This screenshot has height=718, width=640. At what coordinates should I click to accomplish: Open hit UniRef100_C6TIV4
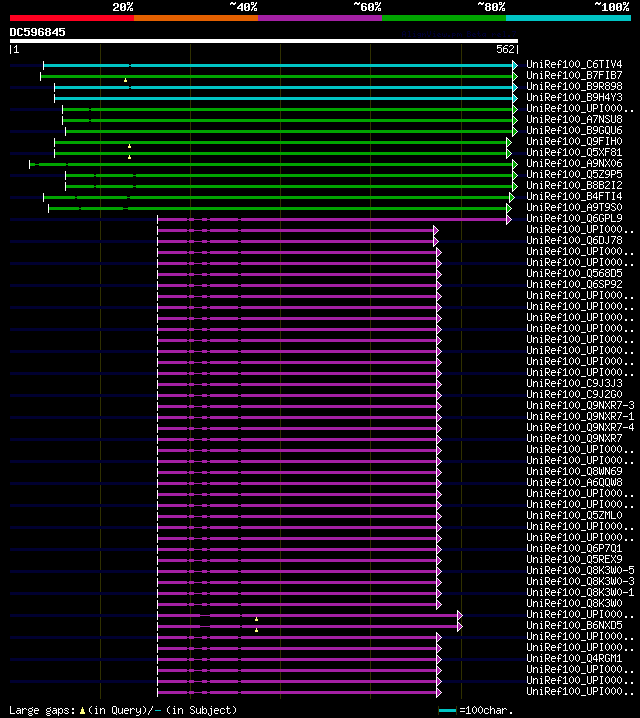574,64
